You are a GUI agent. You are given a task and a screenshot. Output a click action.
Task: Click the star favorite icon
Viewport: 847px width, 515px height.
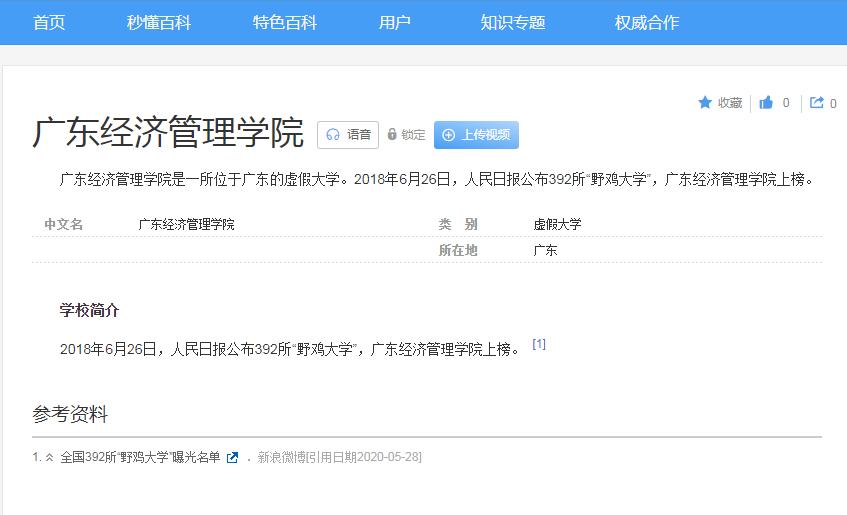click(705, 102)
